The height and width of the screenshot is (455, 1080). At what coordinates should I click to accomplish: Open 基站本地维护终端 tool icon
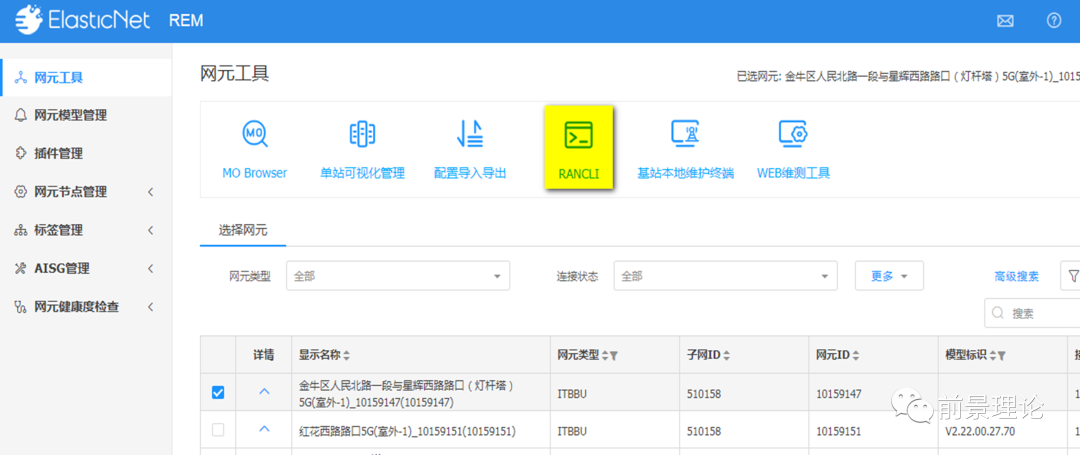point(685,150)
